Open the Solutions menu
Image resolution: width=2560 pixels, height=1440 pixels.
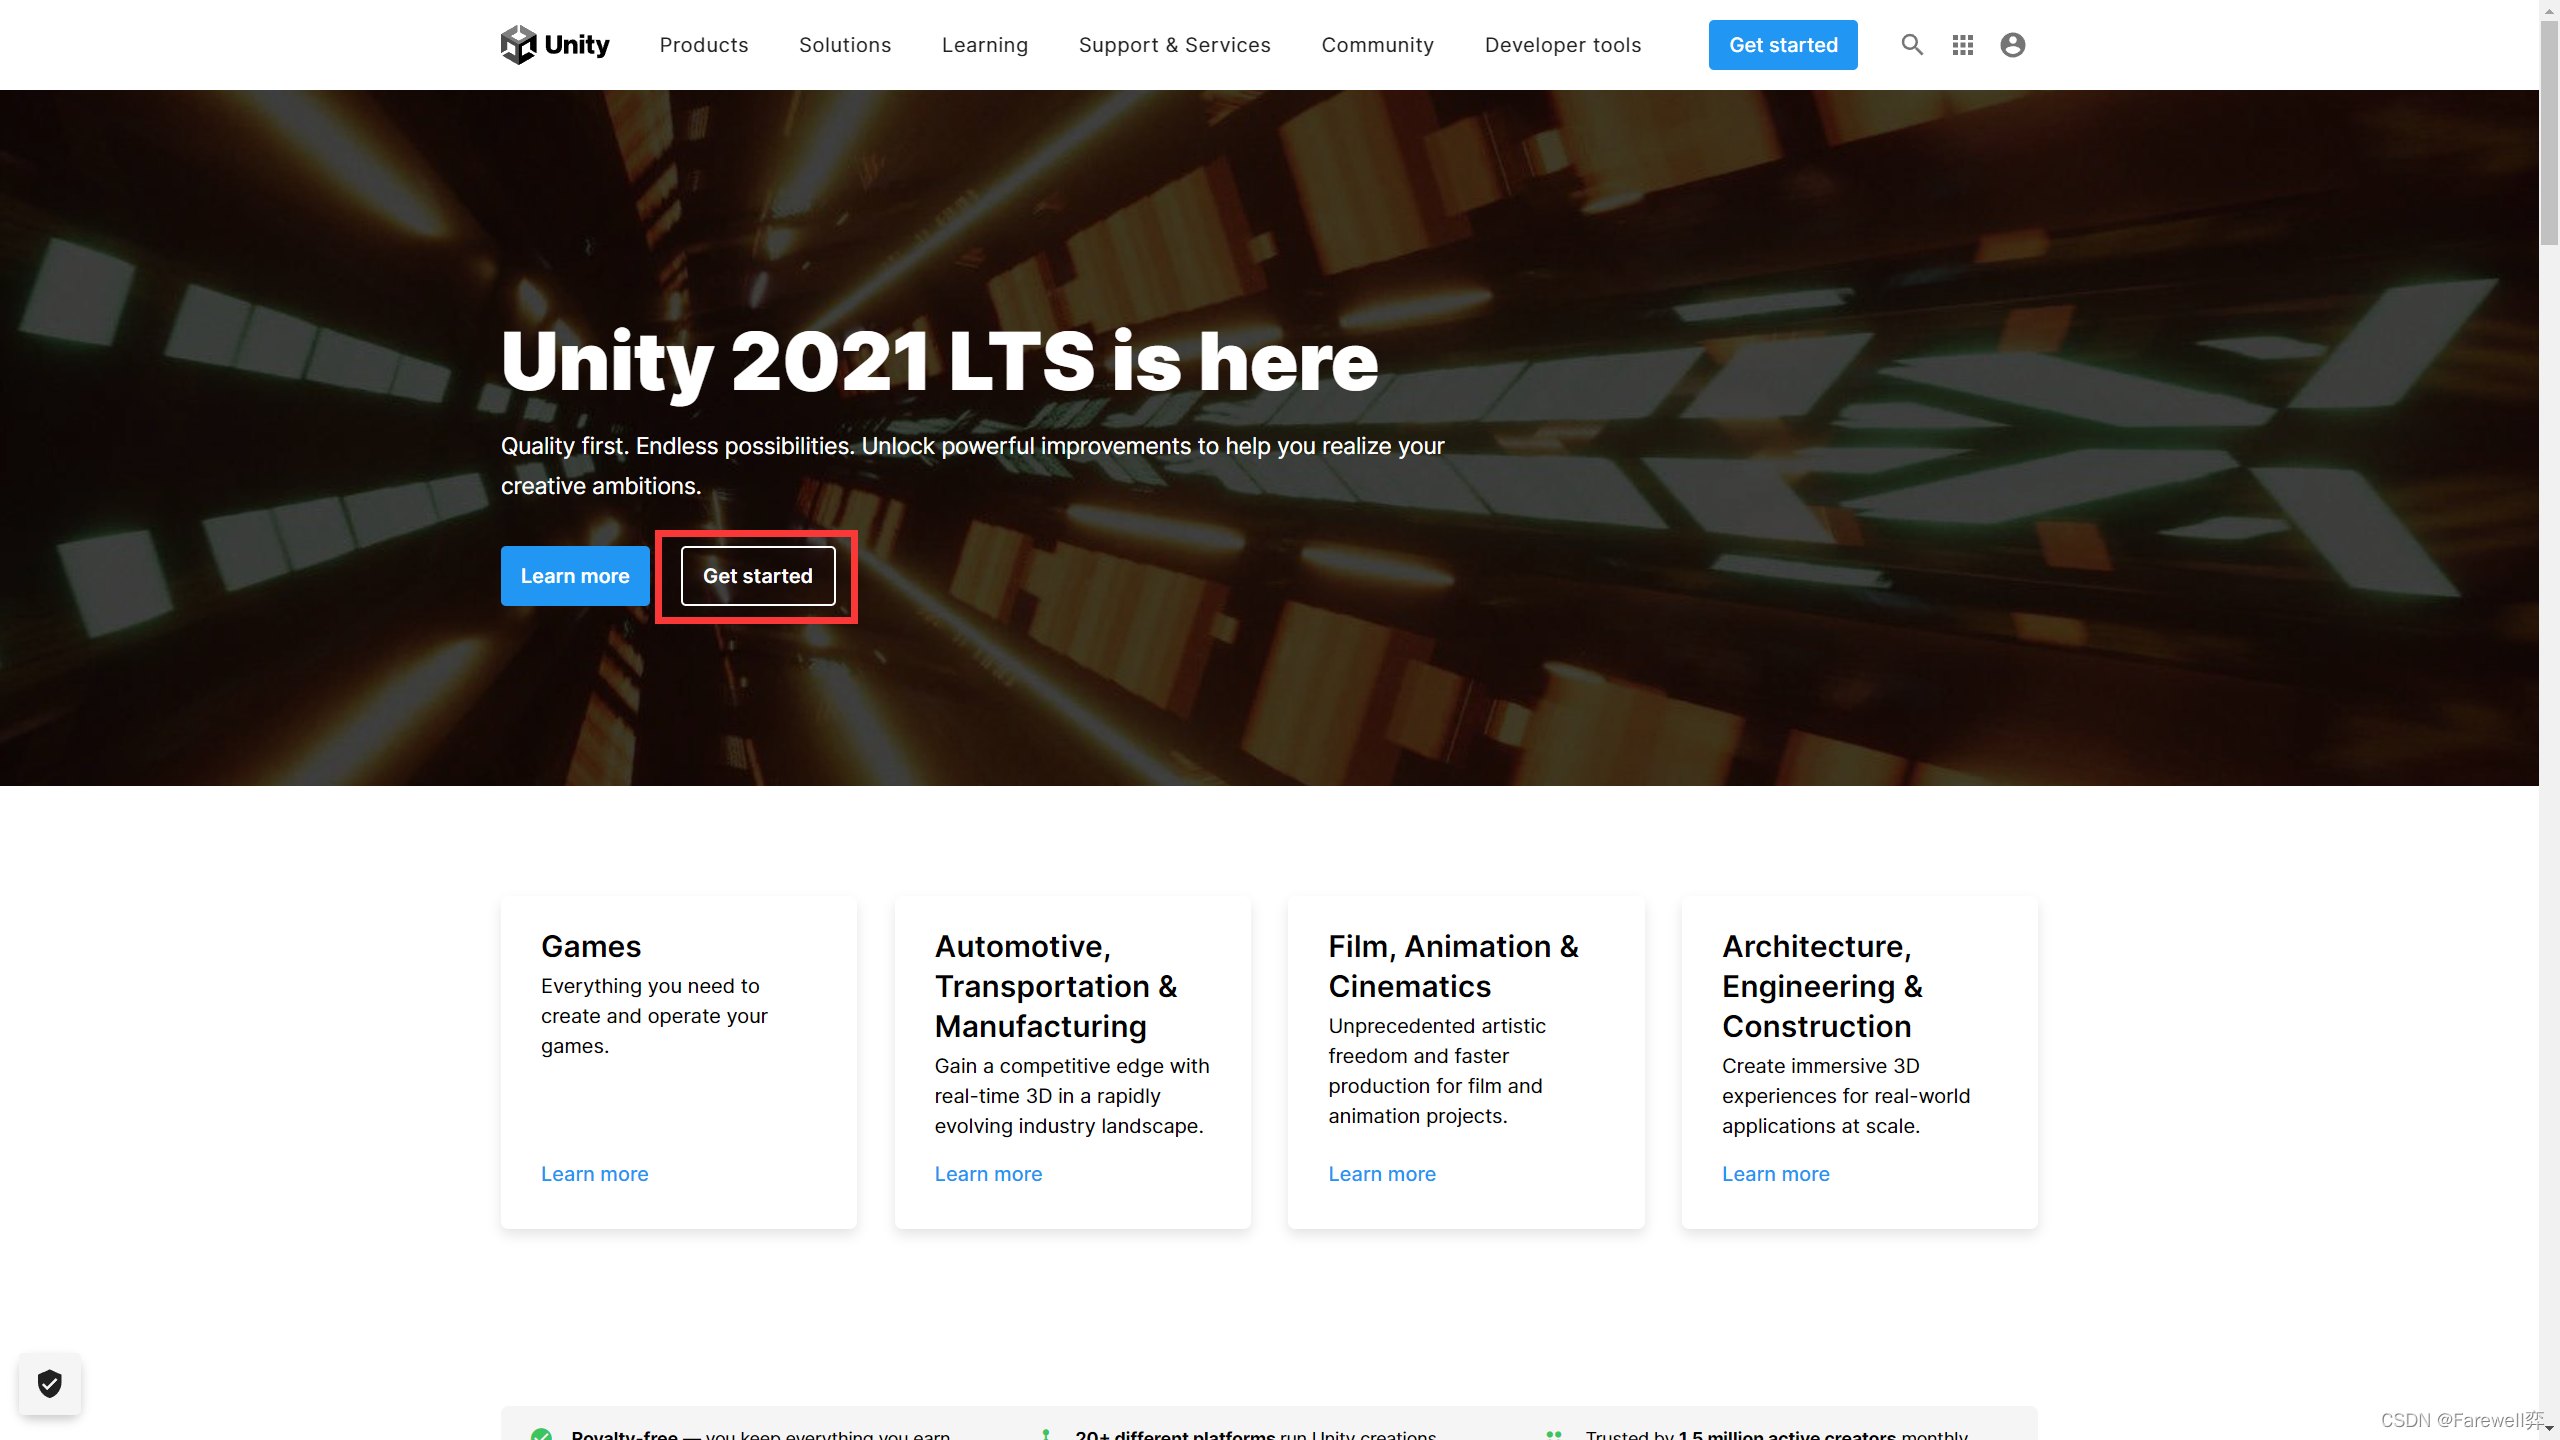coord(844,45)
